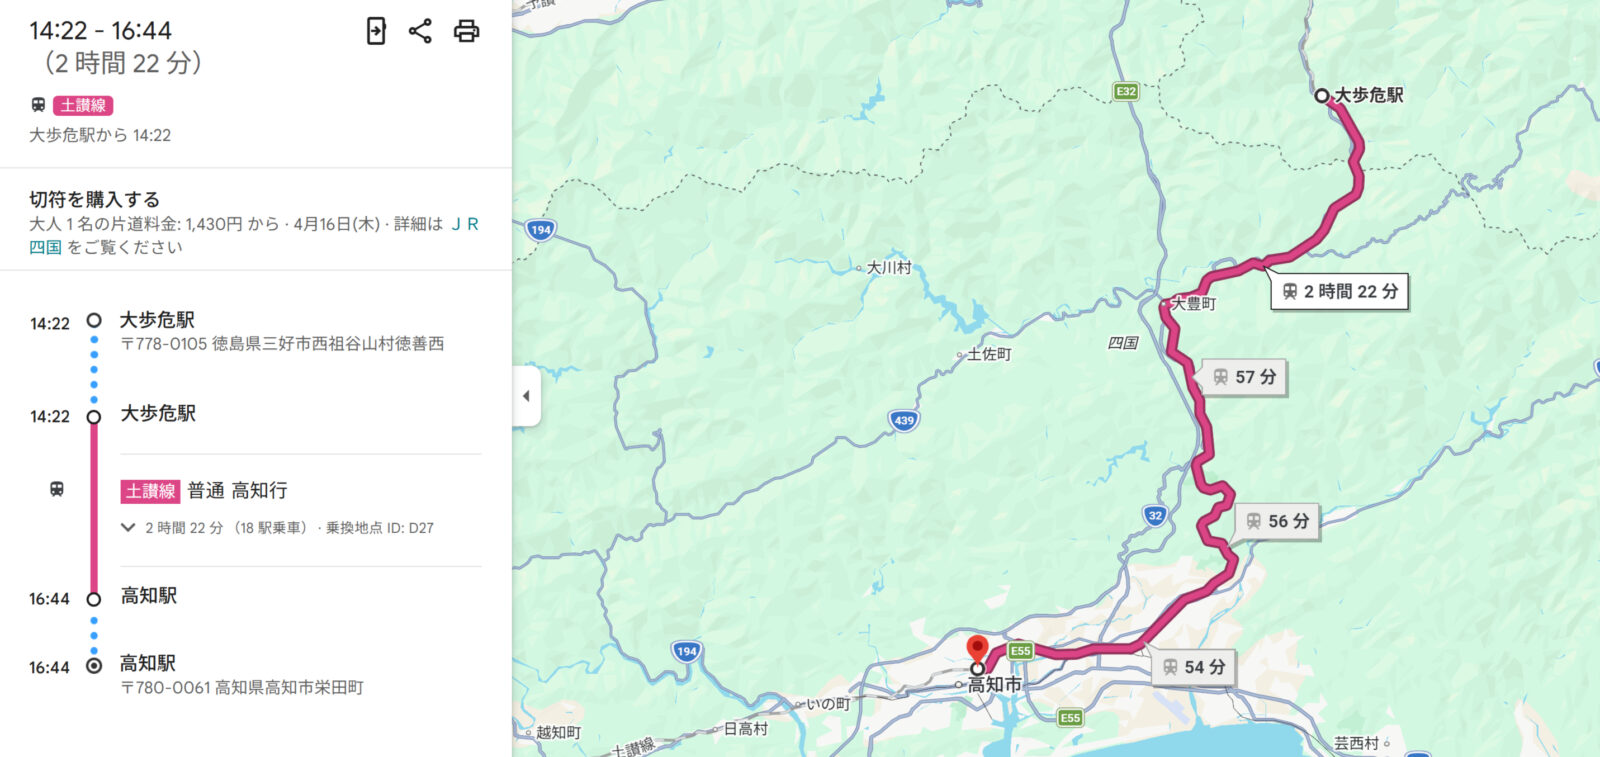This screenshot has width=1600, height=757.
Task: Choose the 57分 alternative route label
Action: point(1244,377)
